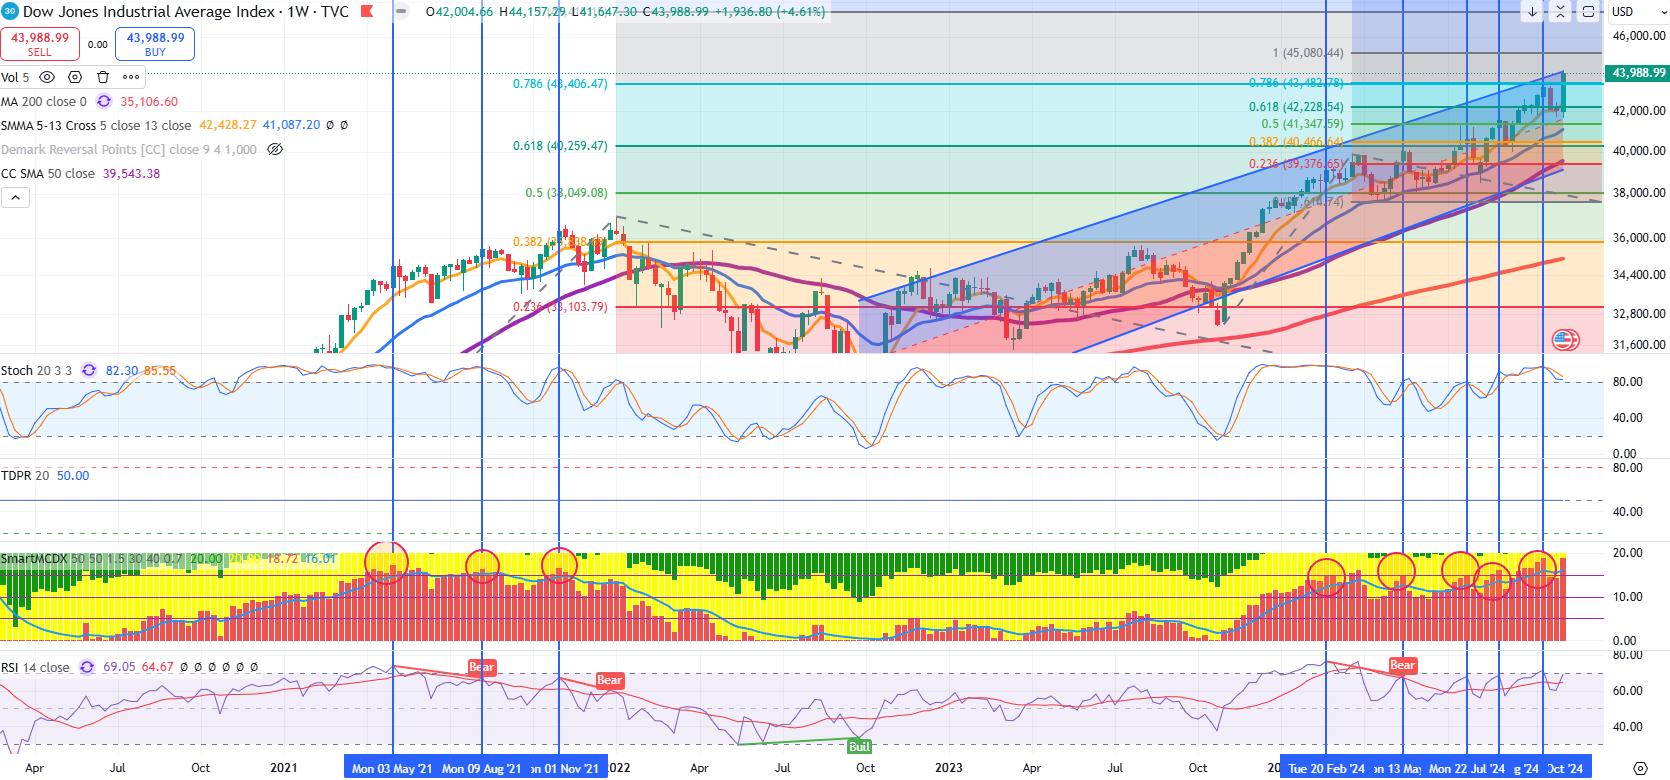The image size is (1670, 780).
Task: Click the time axis settings gear icon
Action: click(1638, 768)
